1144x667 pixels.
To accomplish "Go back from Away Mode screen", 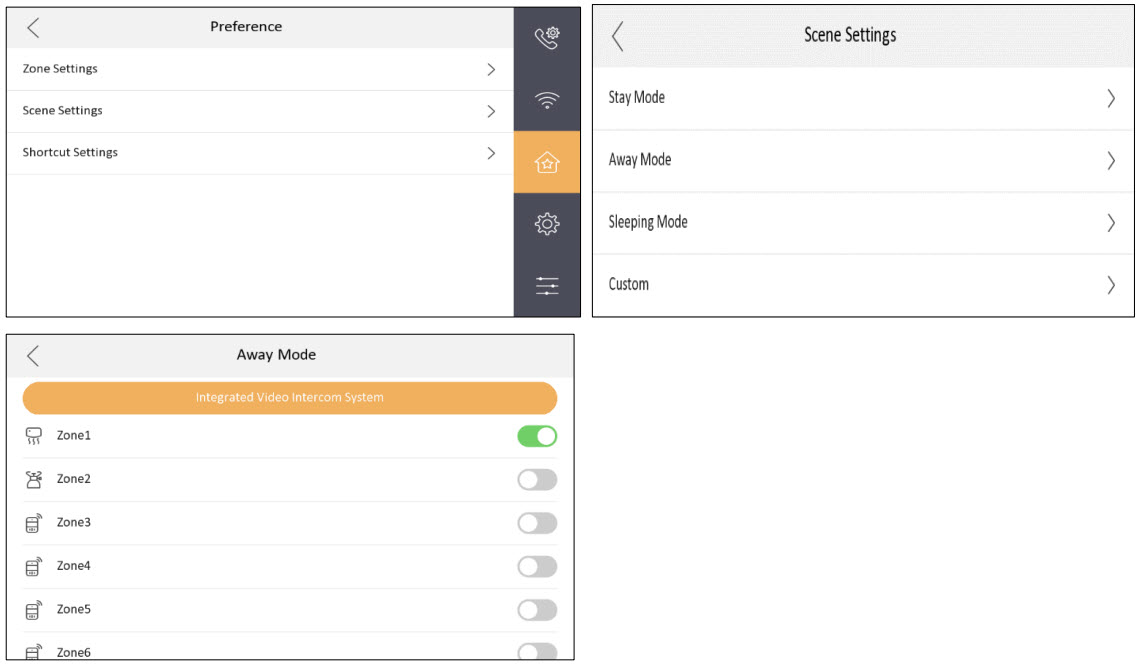I will pyautogui.click(x=33, y=355).
